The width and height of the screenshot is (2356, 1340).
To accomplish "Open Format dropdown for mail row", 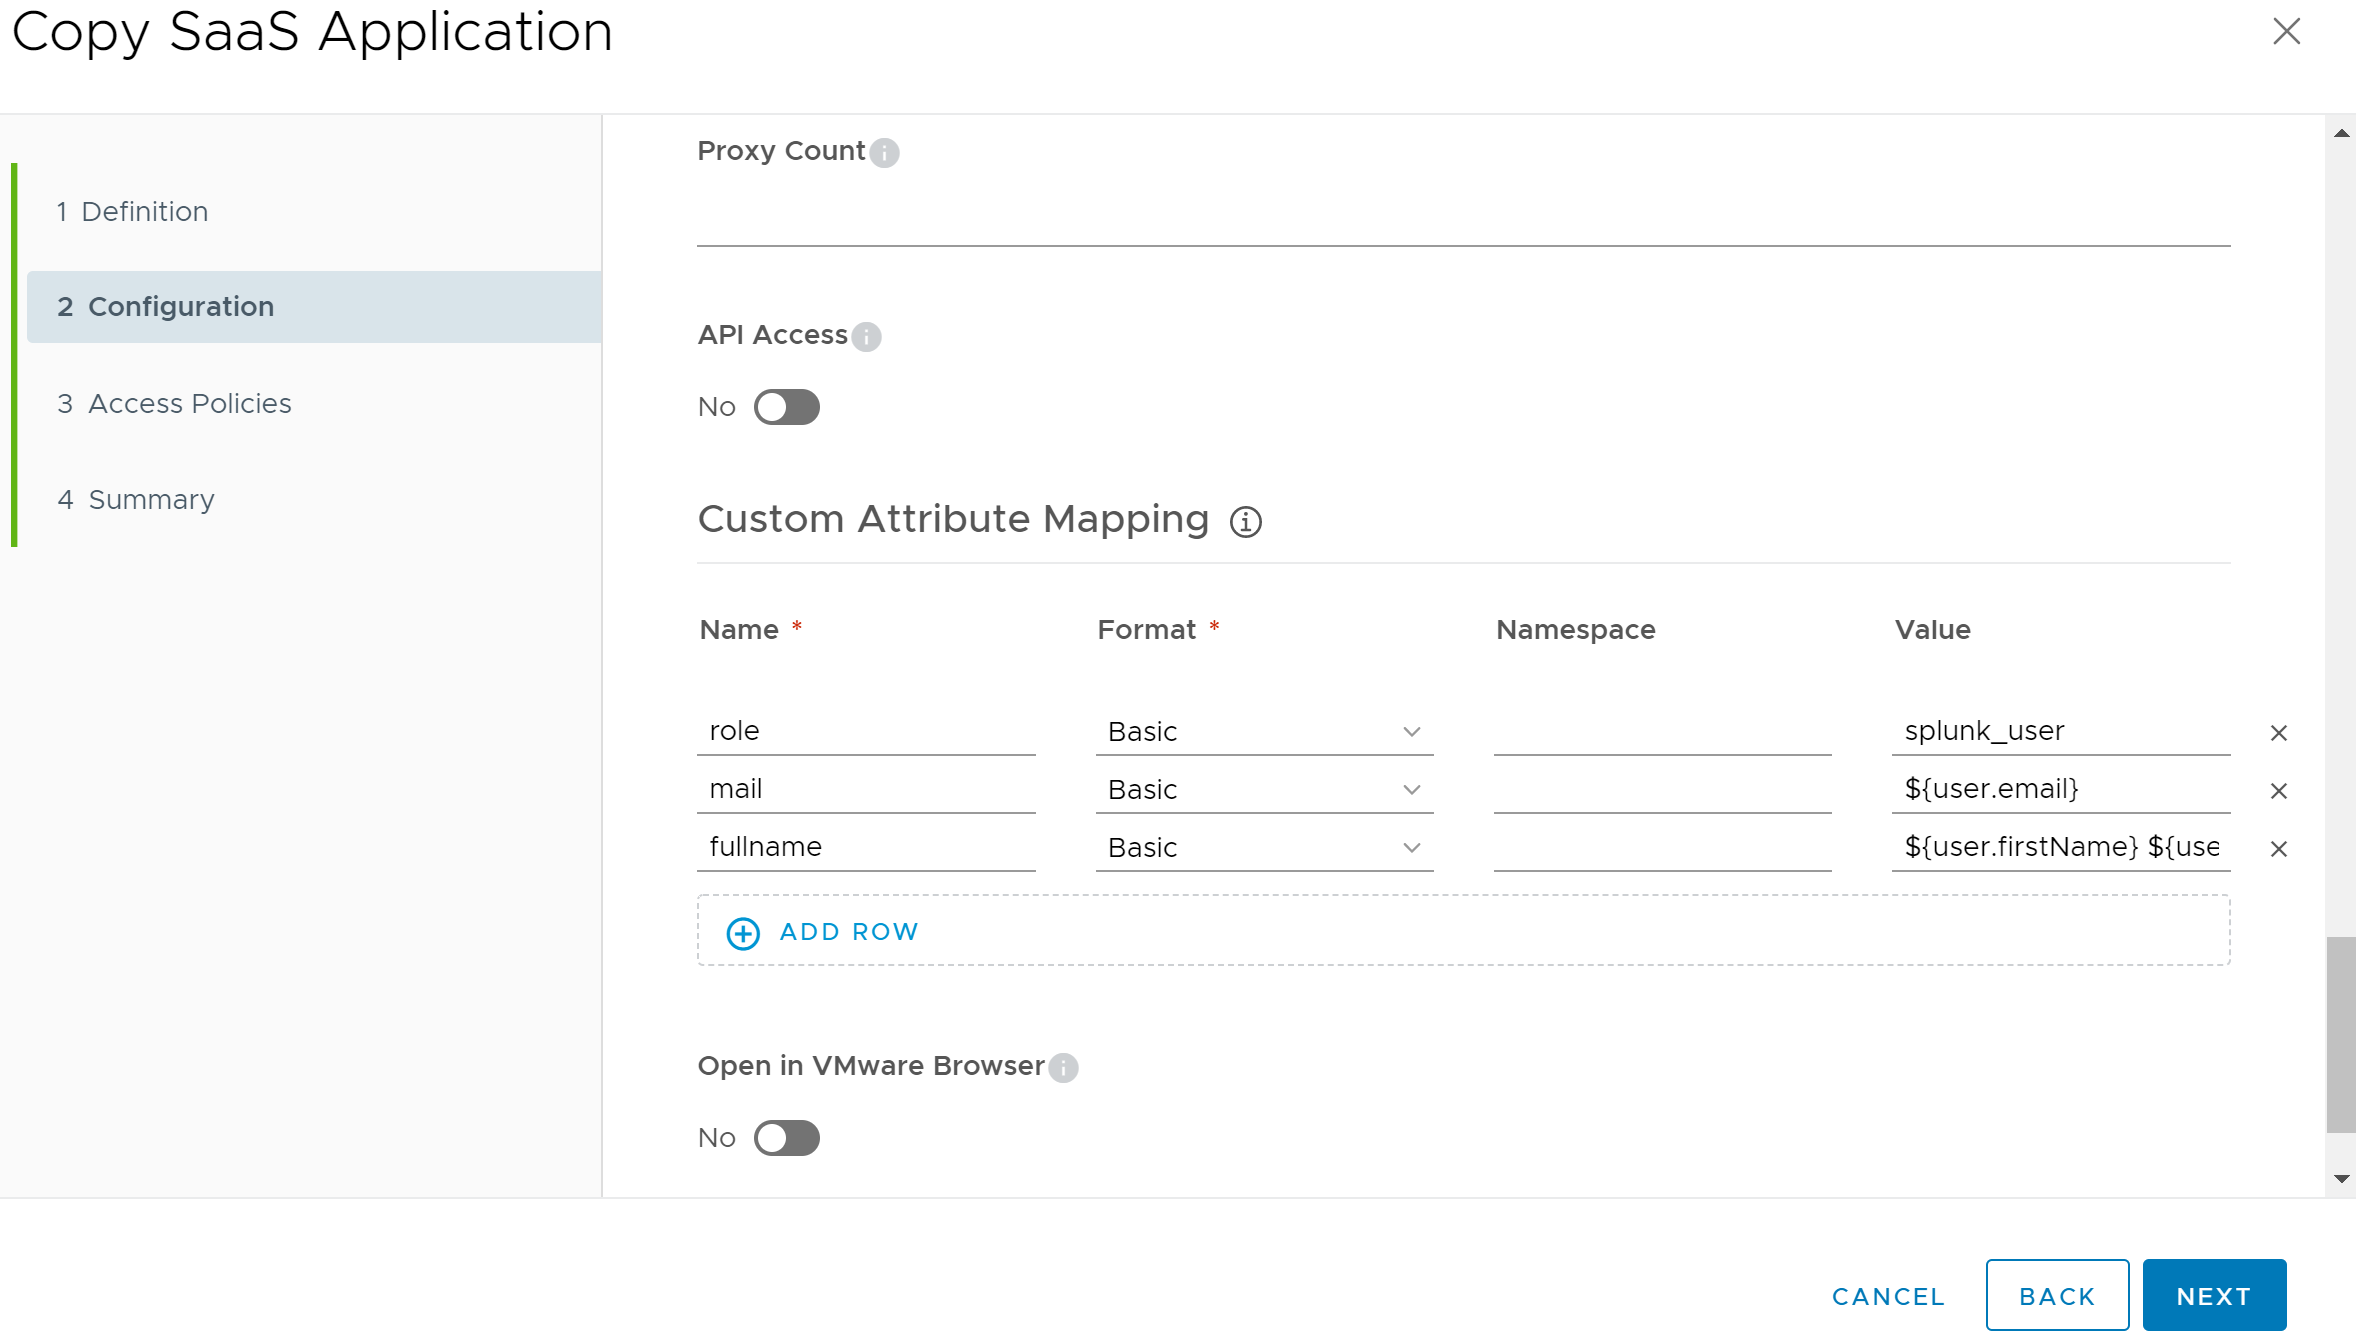I will 1264,790.
